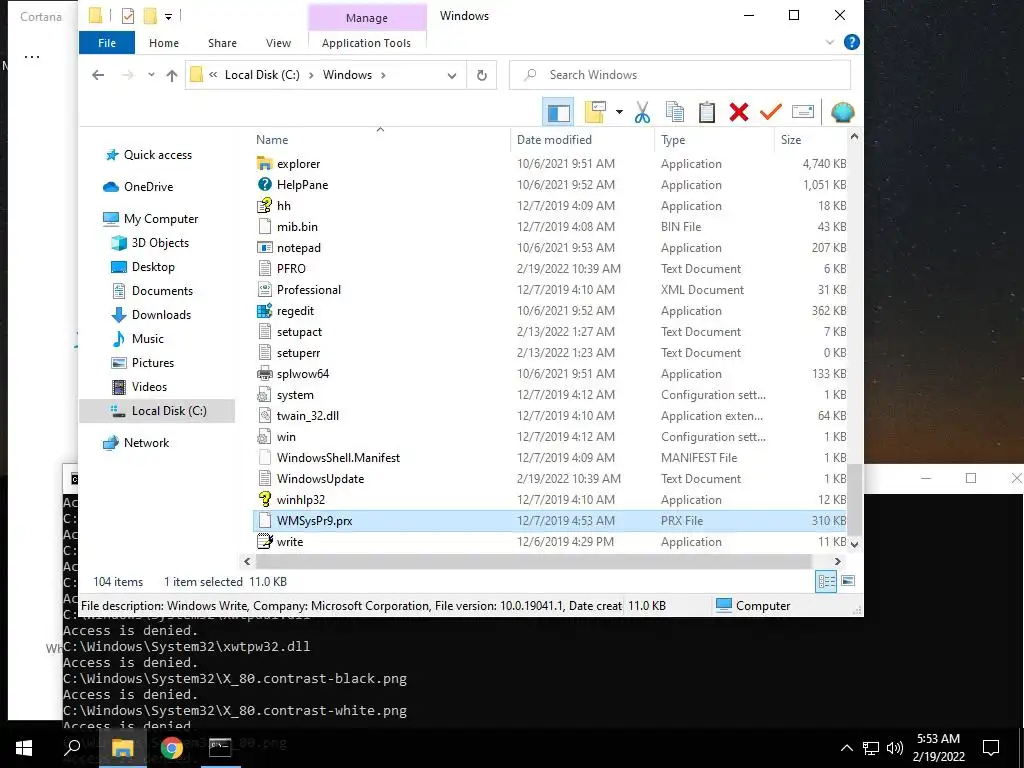Select the regedit application icon
The width and height of the screenshot is (1024, 768).
coord(264,311)
